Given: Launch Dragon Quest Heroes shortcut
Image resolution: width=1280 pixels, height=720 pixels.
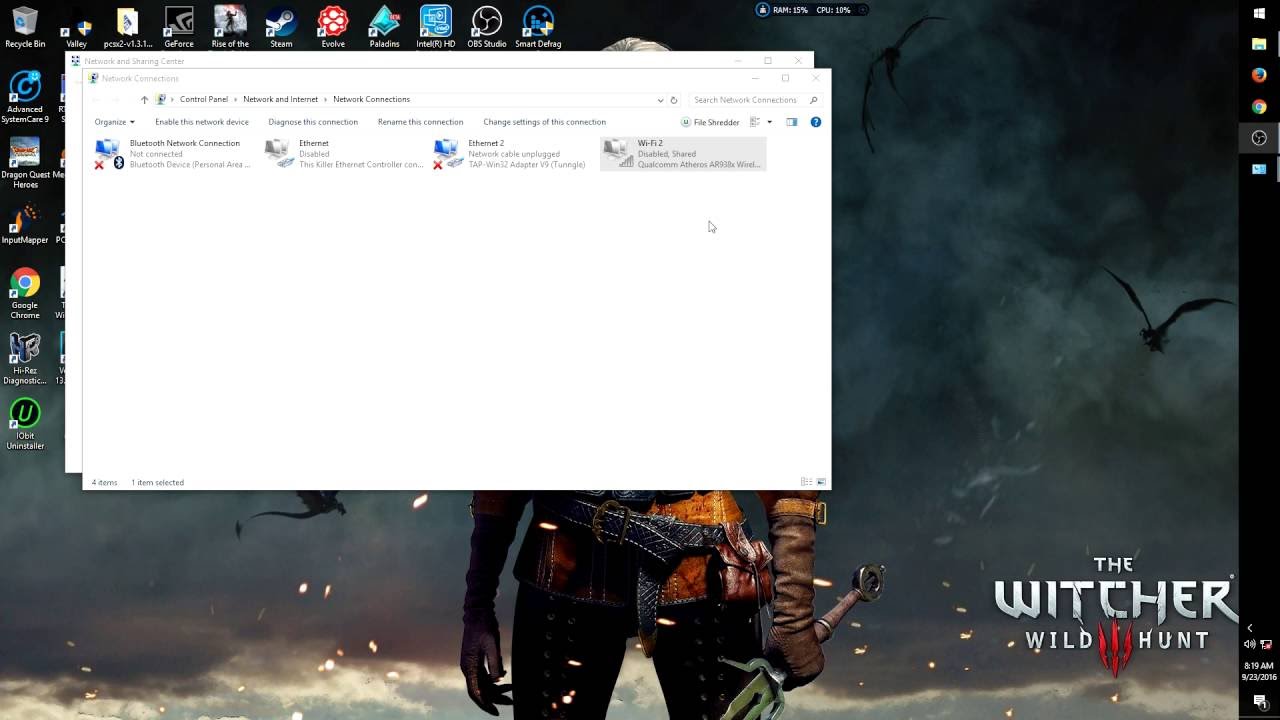Looking at the screenshot, I should point(25,163).
